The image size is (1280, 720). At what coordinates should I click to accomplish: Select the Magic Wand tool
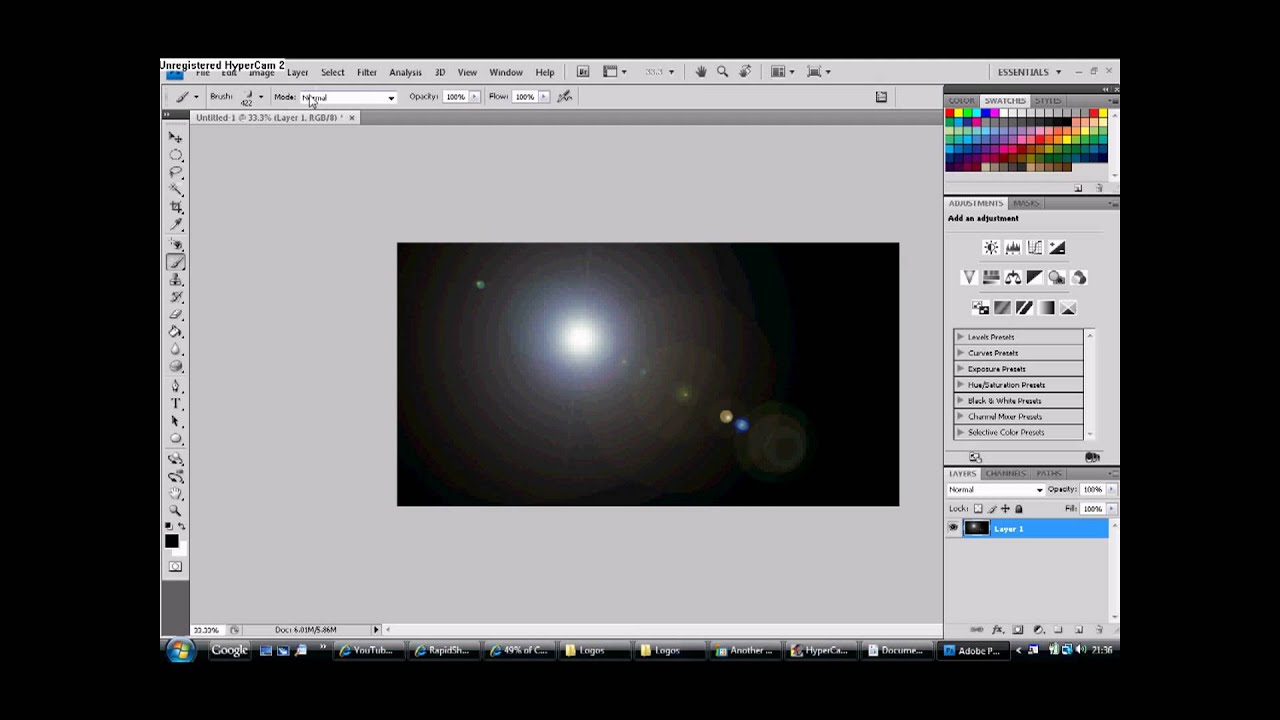click(176, 189)
